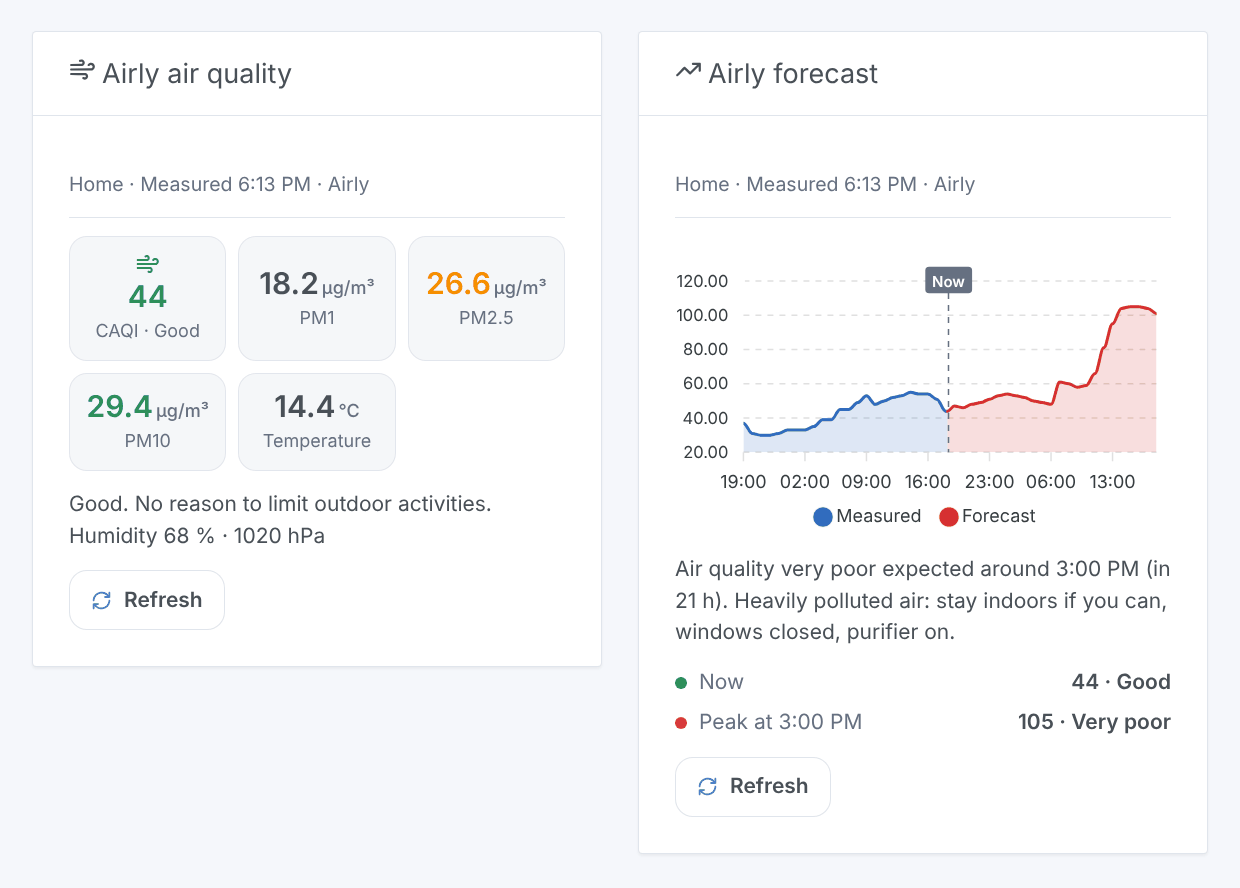Click the 13:00 x-axis label
This screenshot has width=1240, height=888.
click(x=1112, y=482)
